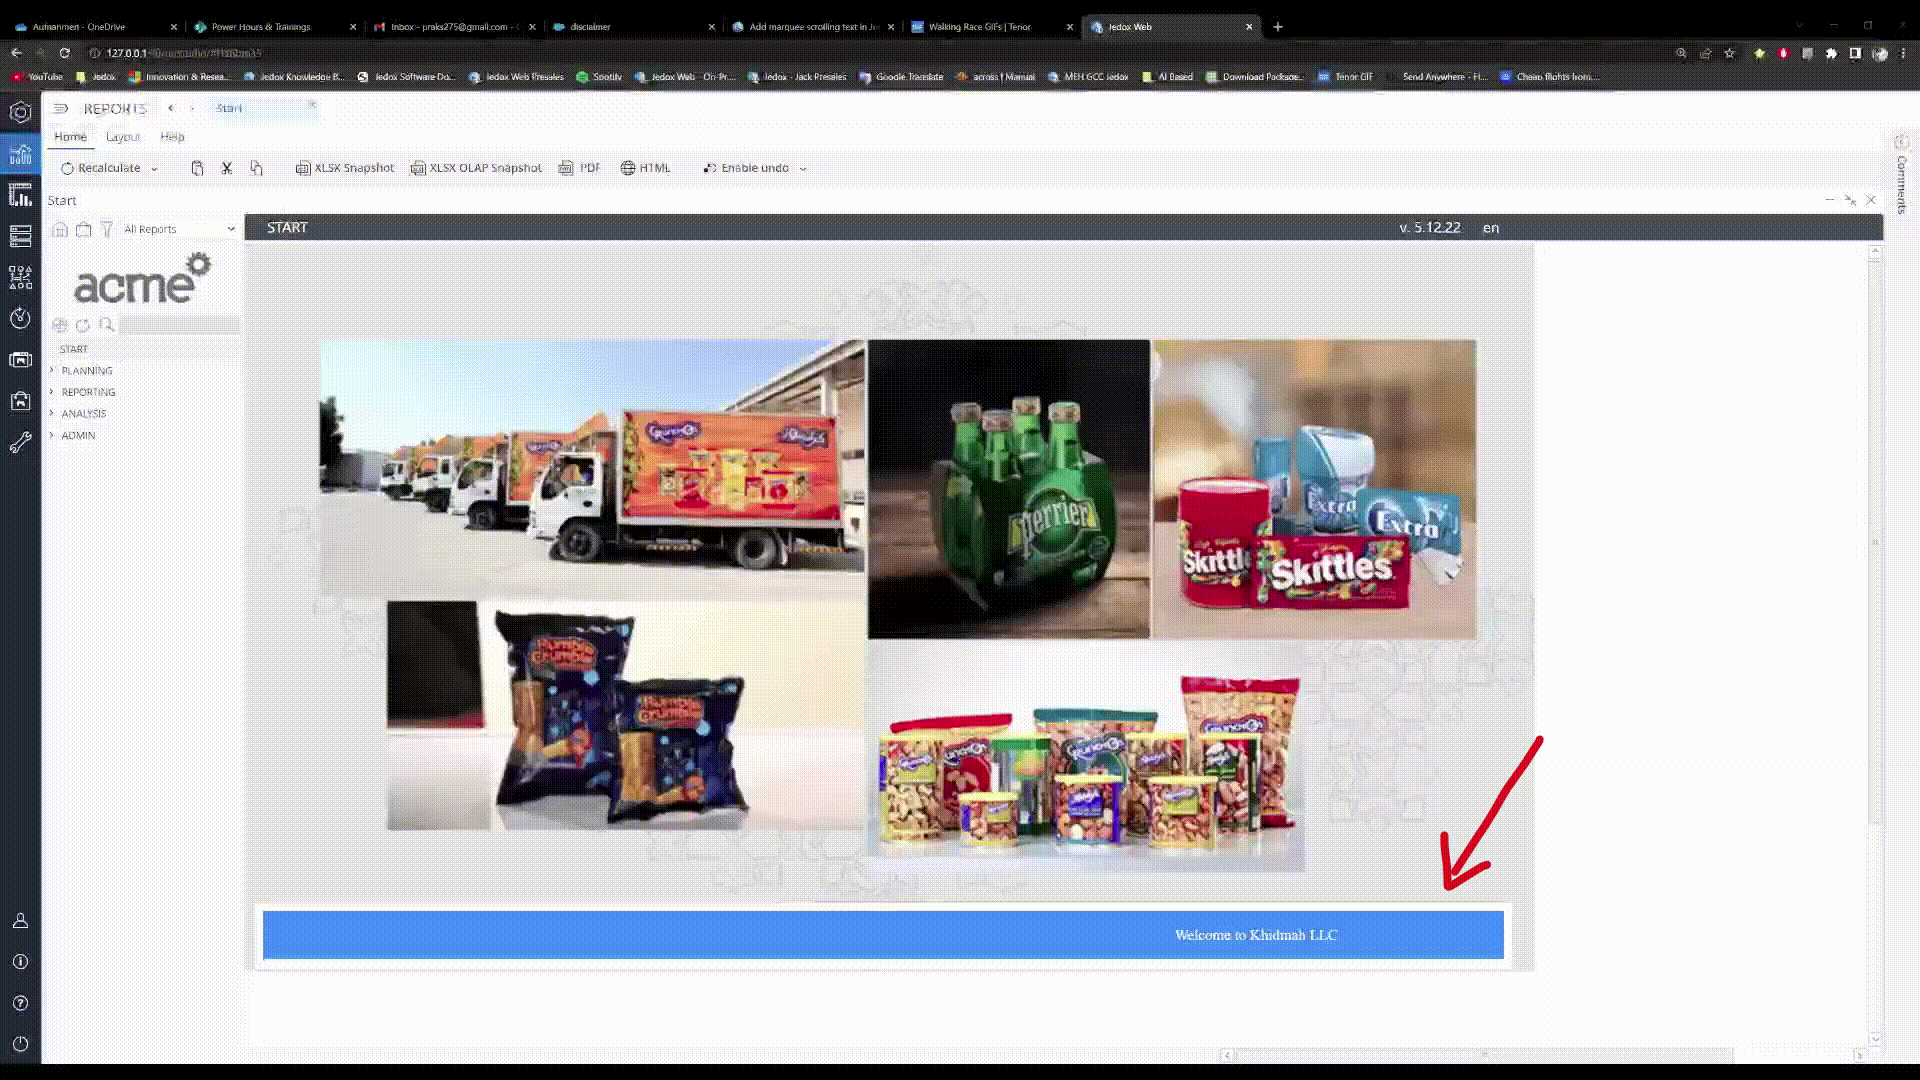Screen dimensions: 1920x1080
Task: Open the Marketplace bag icon in sidebar
Action: (x=20, y=401)
